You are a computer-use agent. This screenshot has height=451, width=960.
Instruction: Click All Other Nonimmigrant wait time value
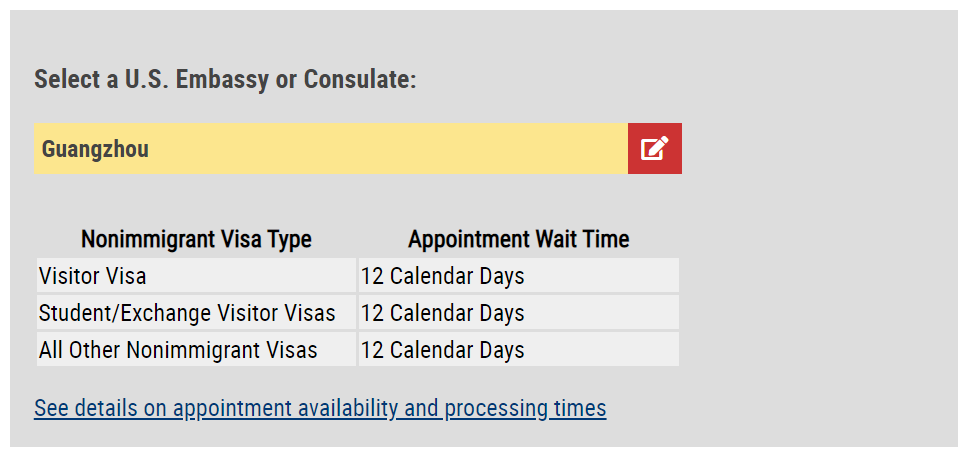(442, 350)
